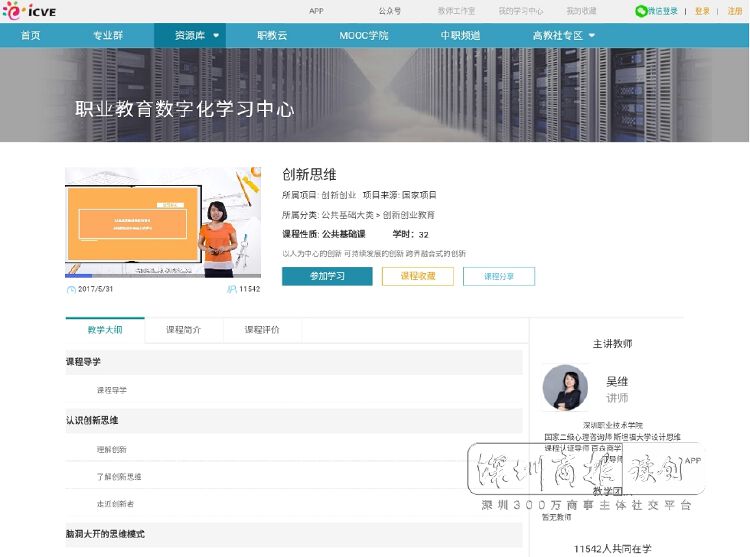750x557 pixels.
Task: Select the 教学大纲 tab
Action: point(104,329)
